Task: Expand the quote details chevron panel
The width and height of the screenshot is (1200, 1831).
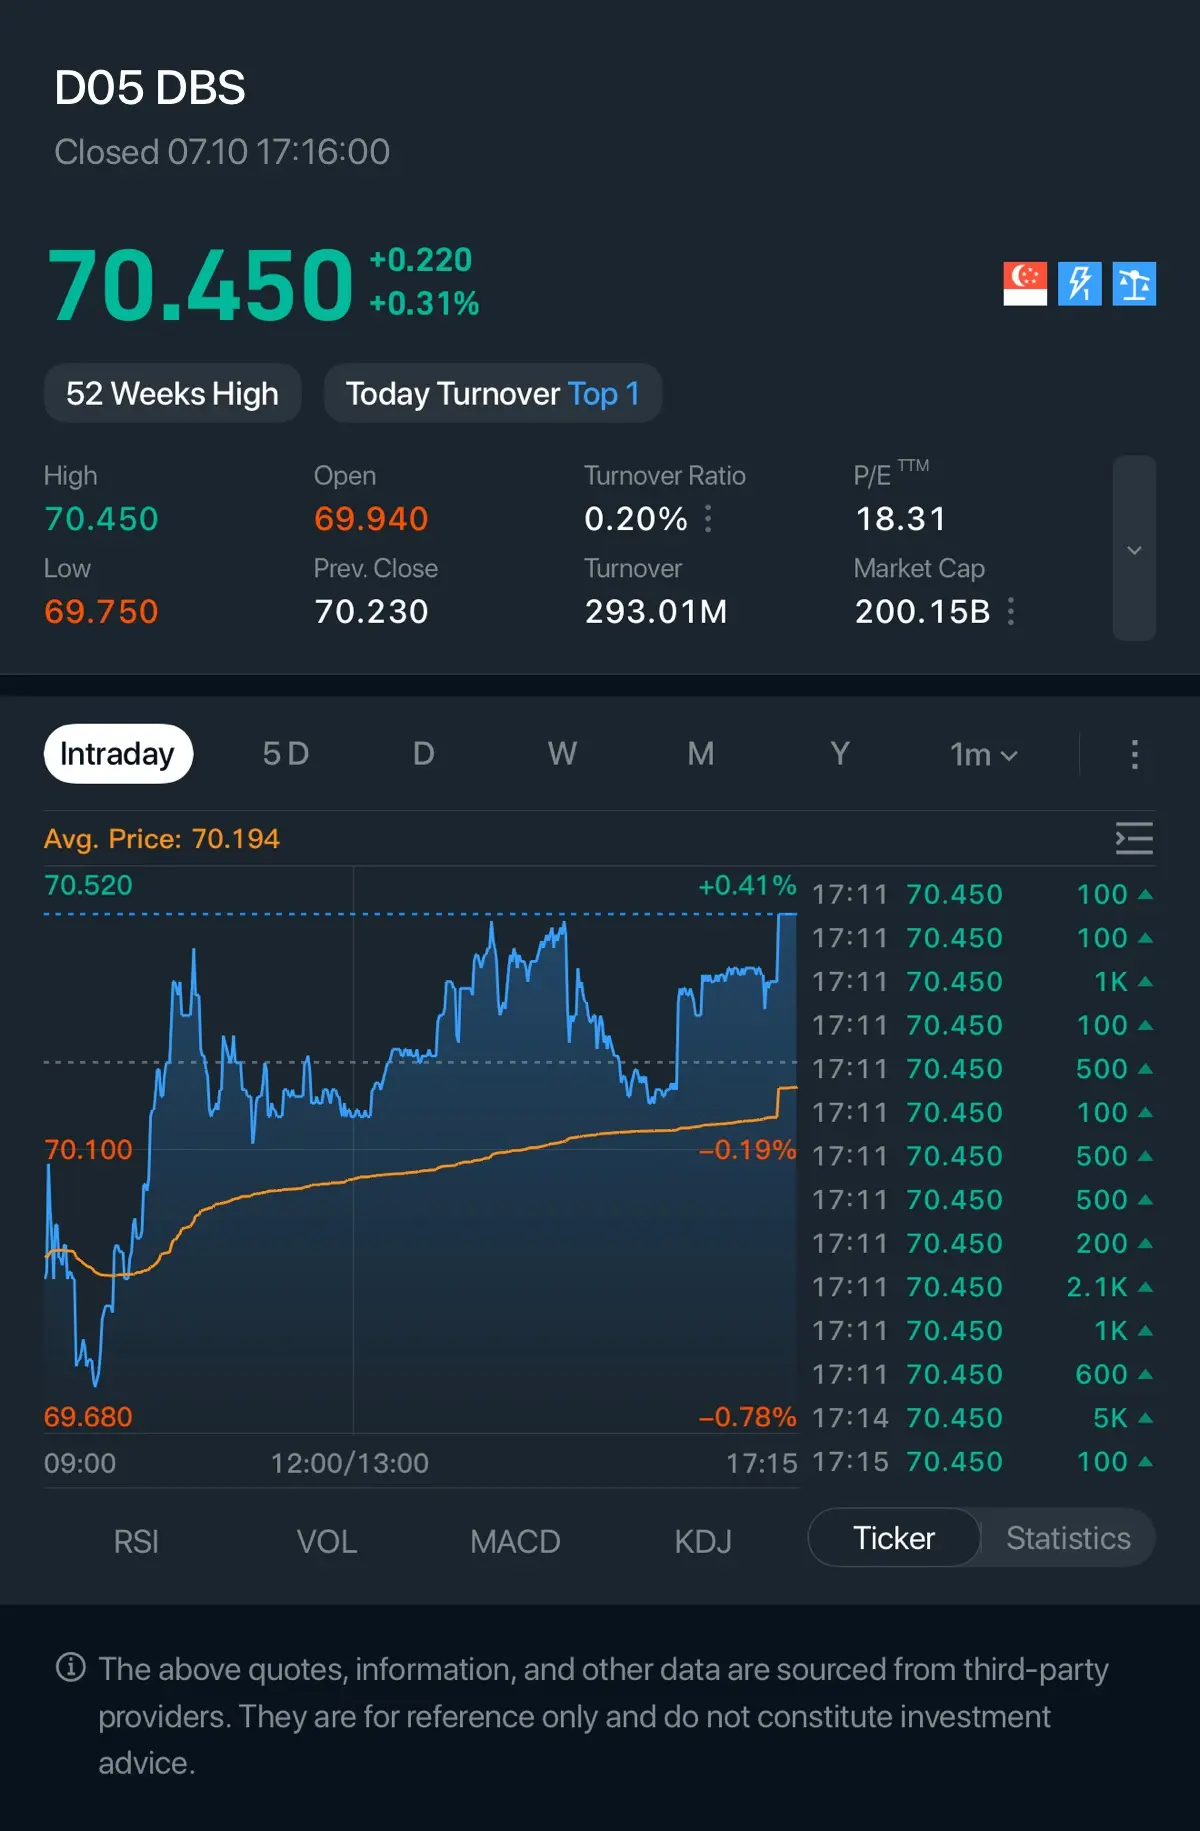Action: (1134, 549)
